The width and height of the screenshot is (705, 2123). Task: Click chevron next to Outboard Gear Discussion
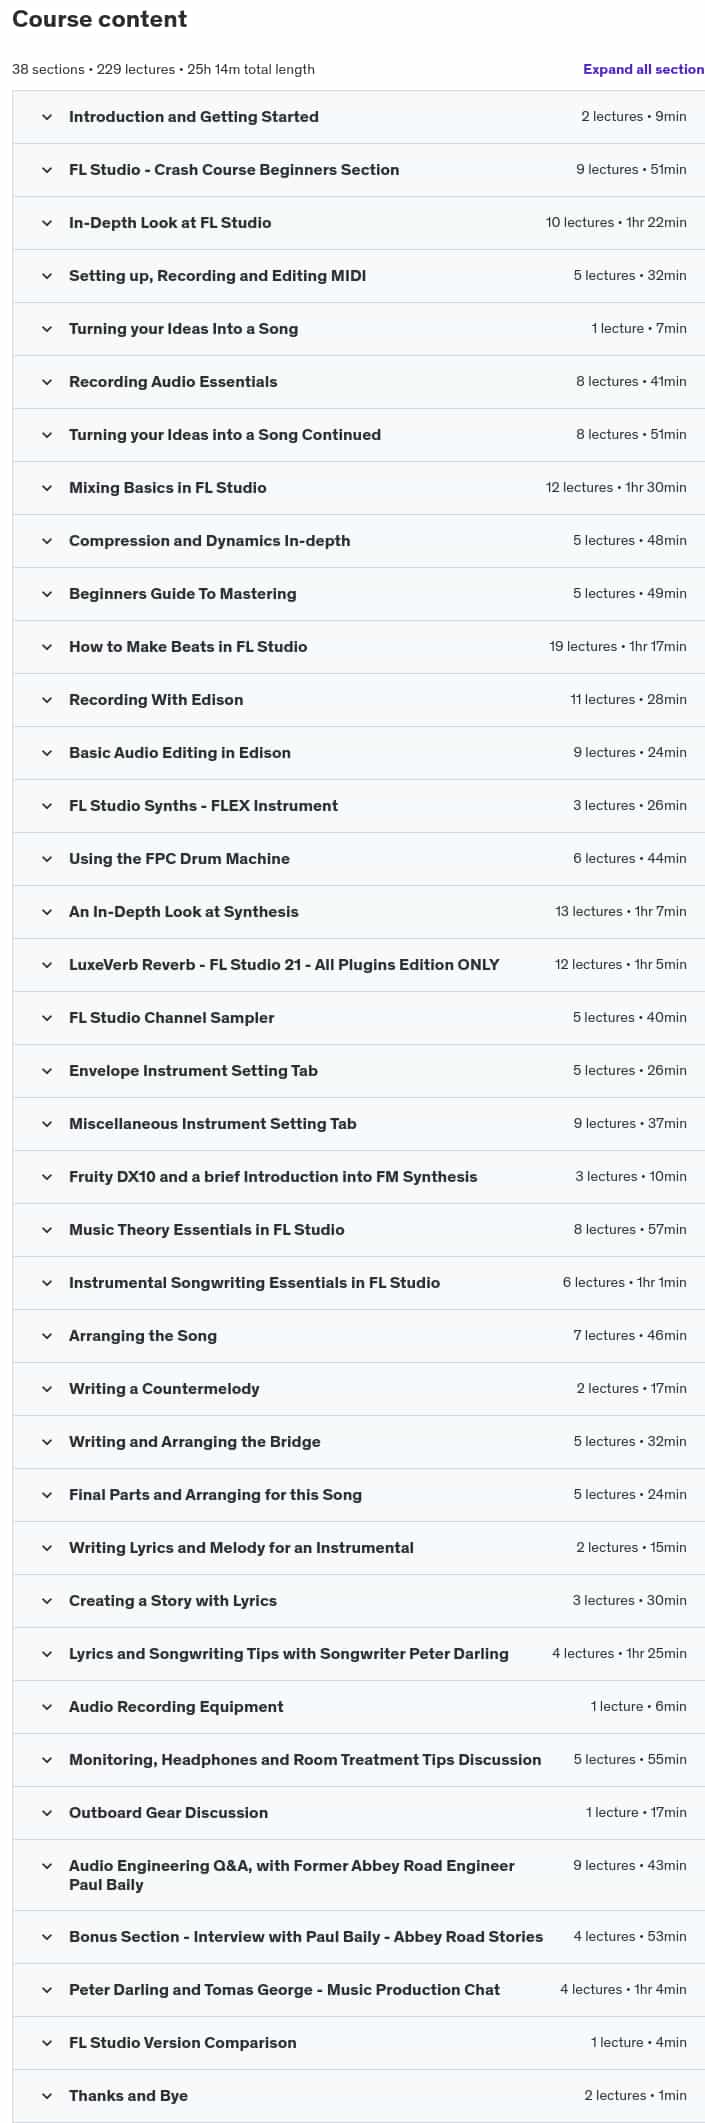(47, 1813)
